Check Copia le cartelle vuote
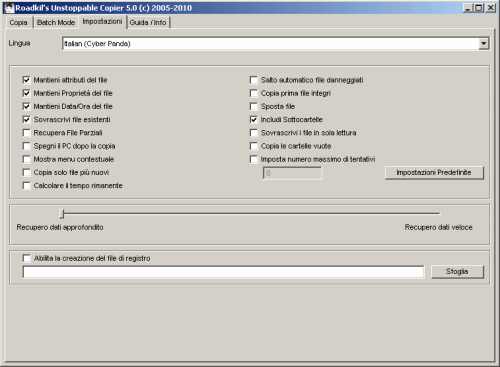Screen dimensions: 500x367 coord(254,146)
